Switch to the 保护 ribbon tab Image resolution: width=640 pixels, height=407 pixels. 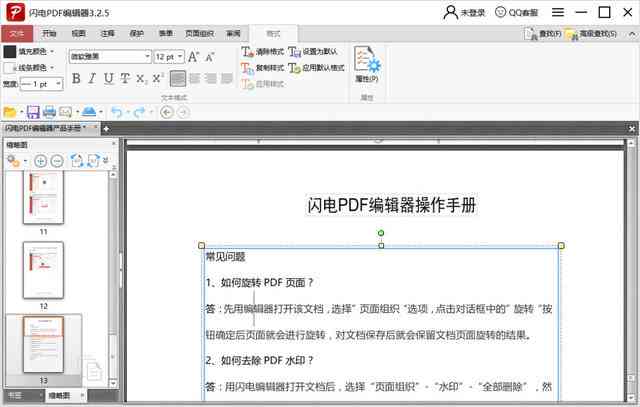pyautogui.click(x=137, y=33)
